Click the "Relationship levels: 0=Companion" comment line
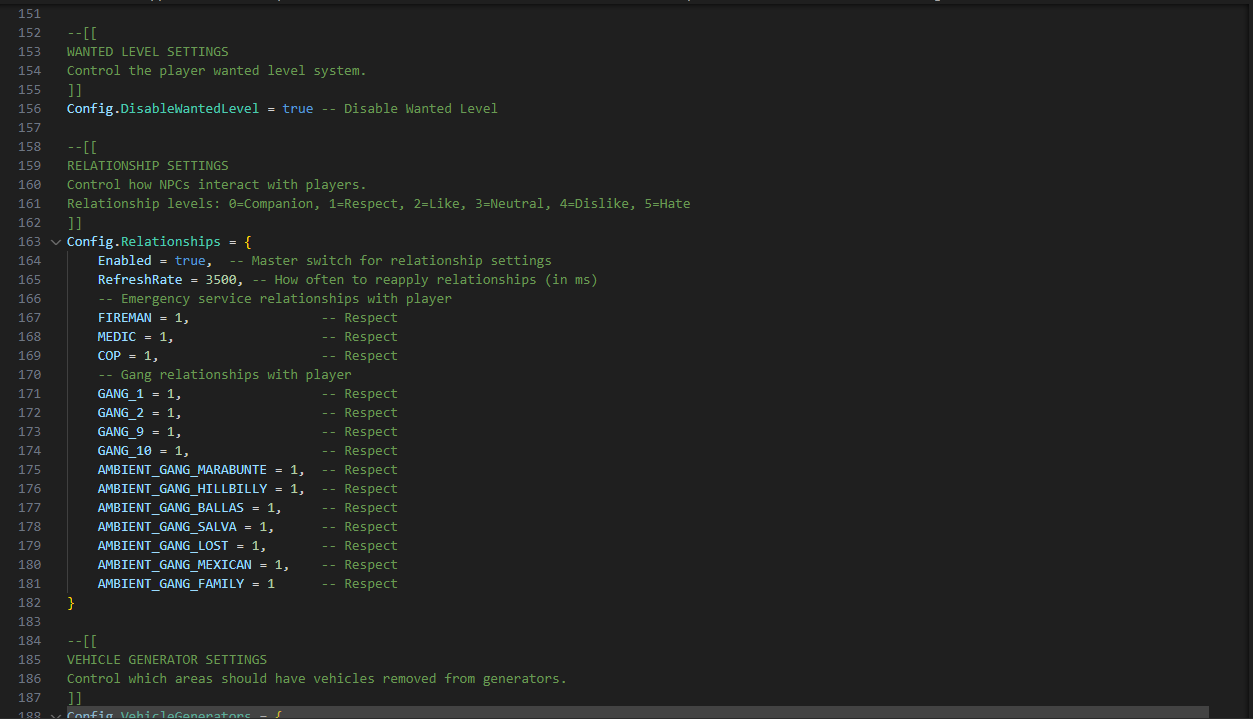Image resolution: width=1253 pixels, height=719 pixels. (x=379, y=204)
